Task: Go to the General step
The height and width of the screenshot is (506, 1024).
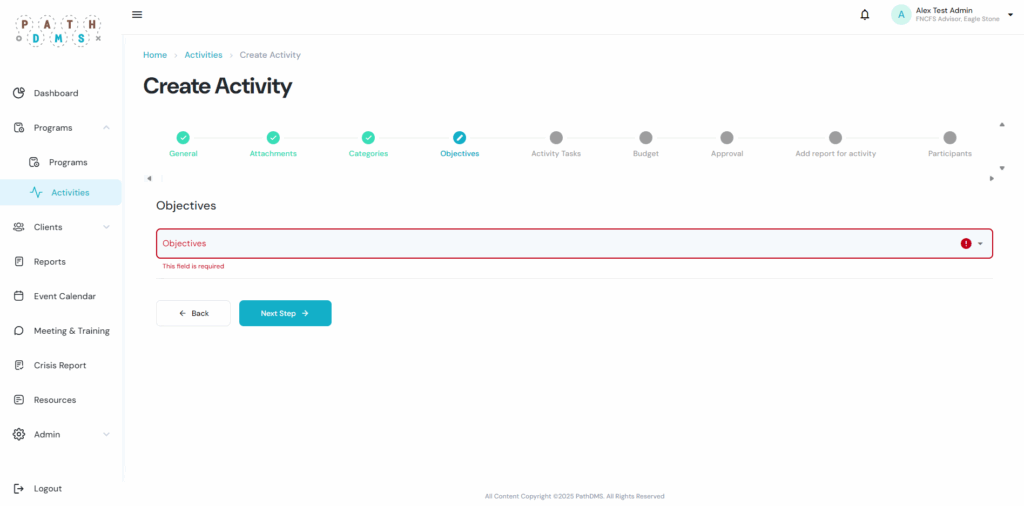Action: 183,138
